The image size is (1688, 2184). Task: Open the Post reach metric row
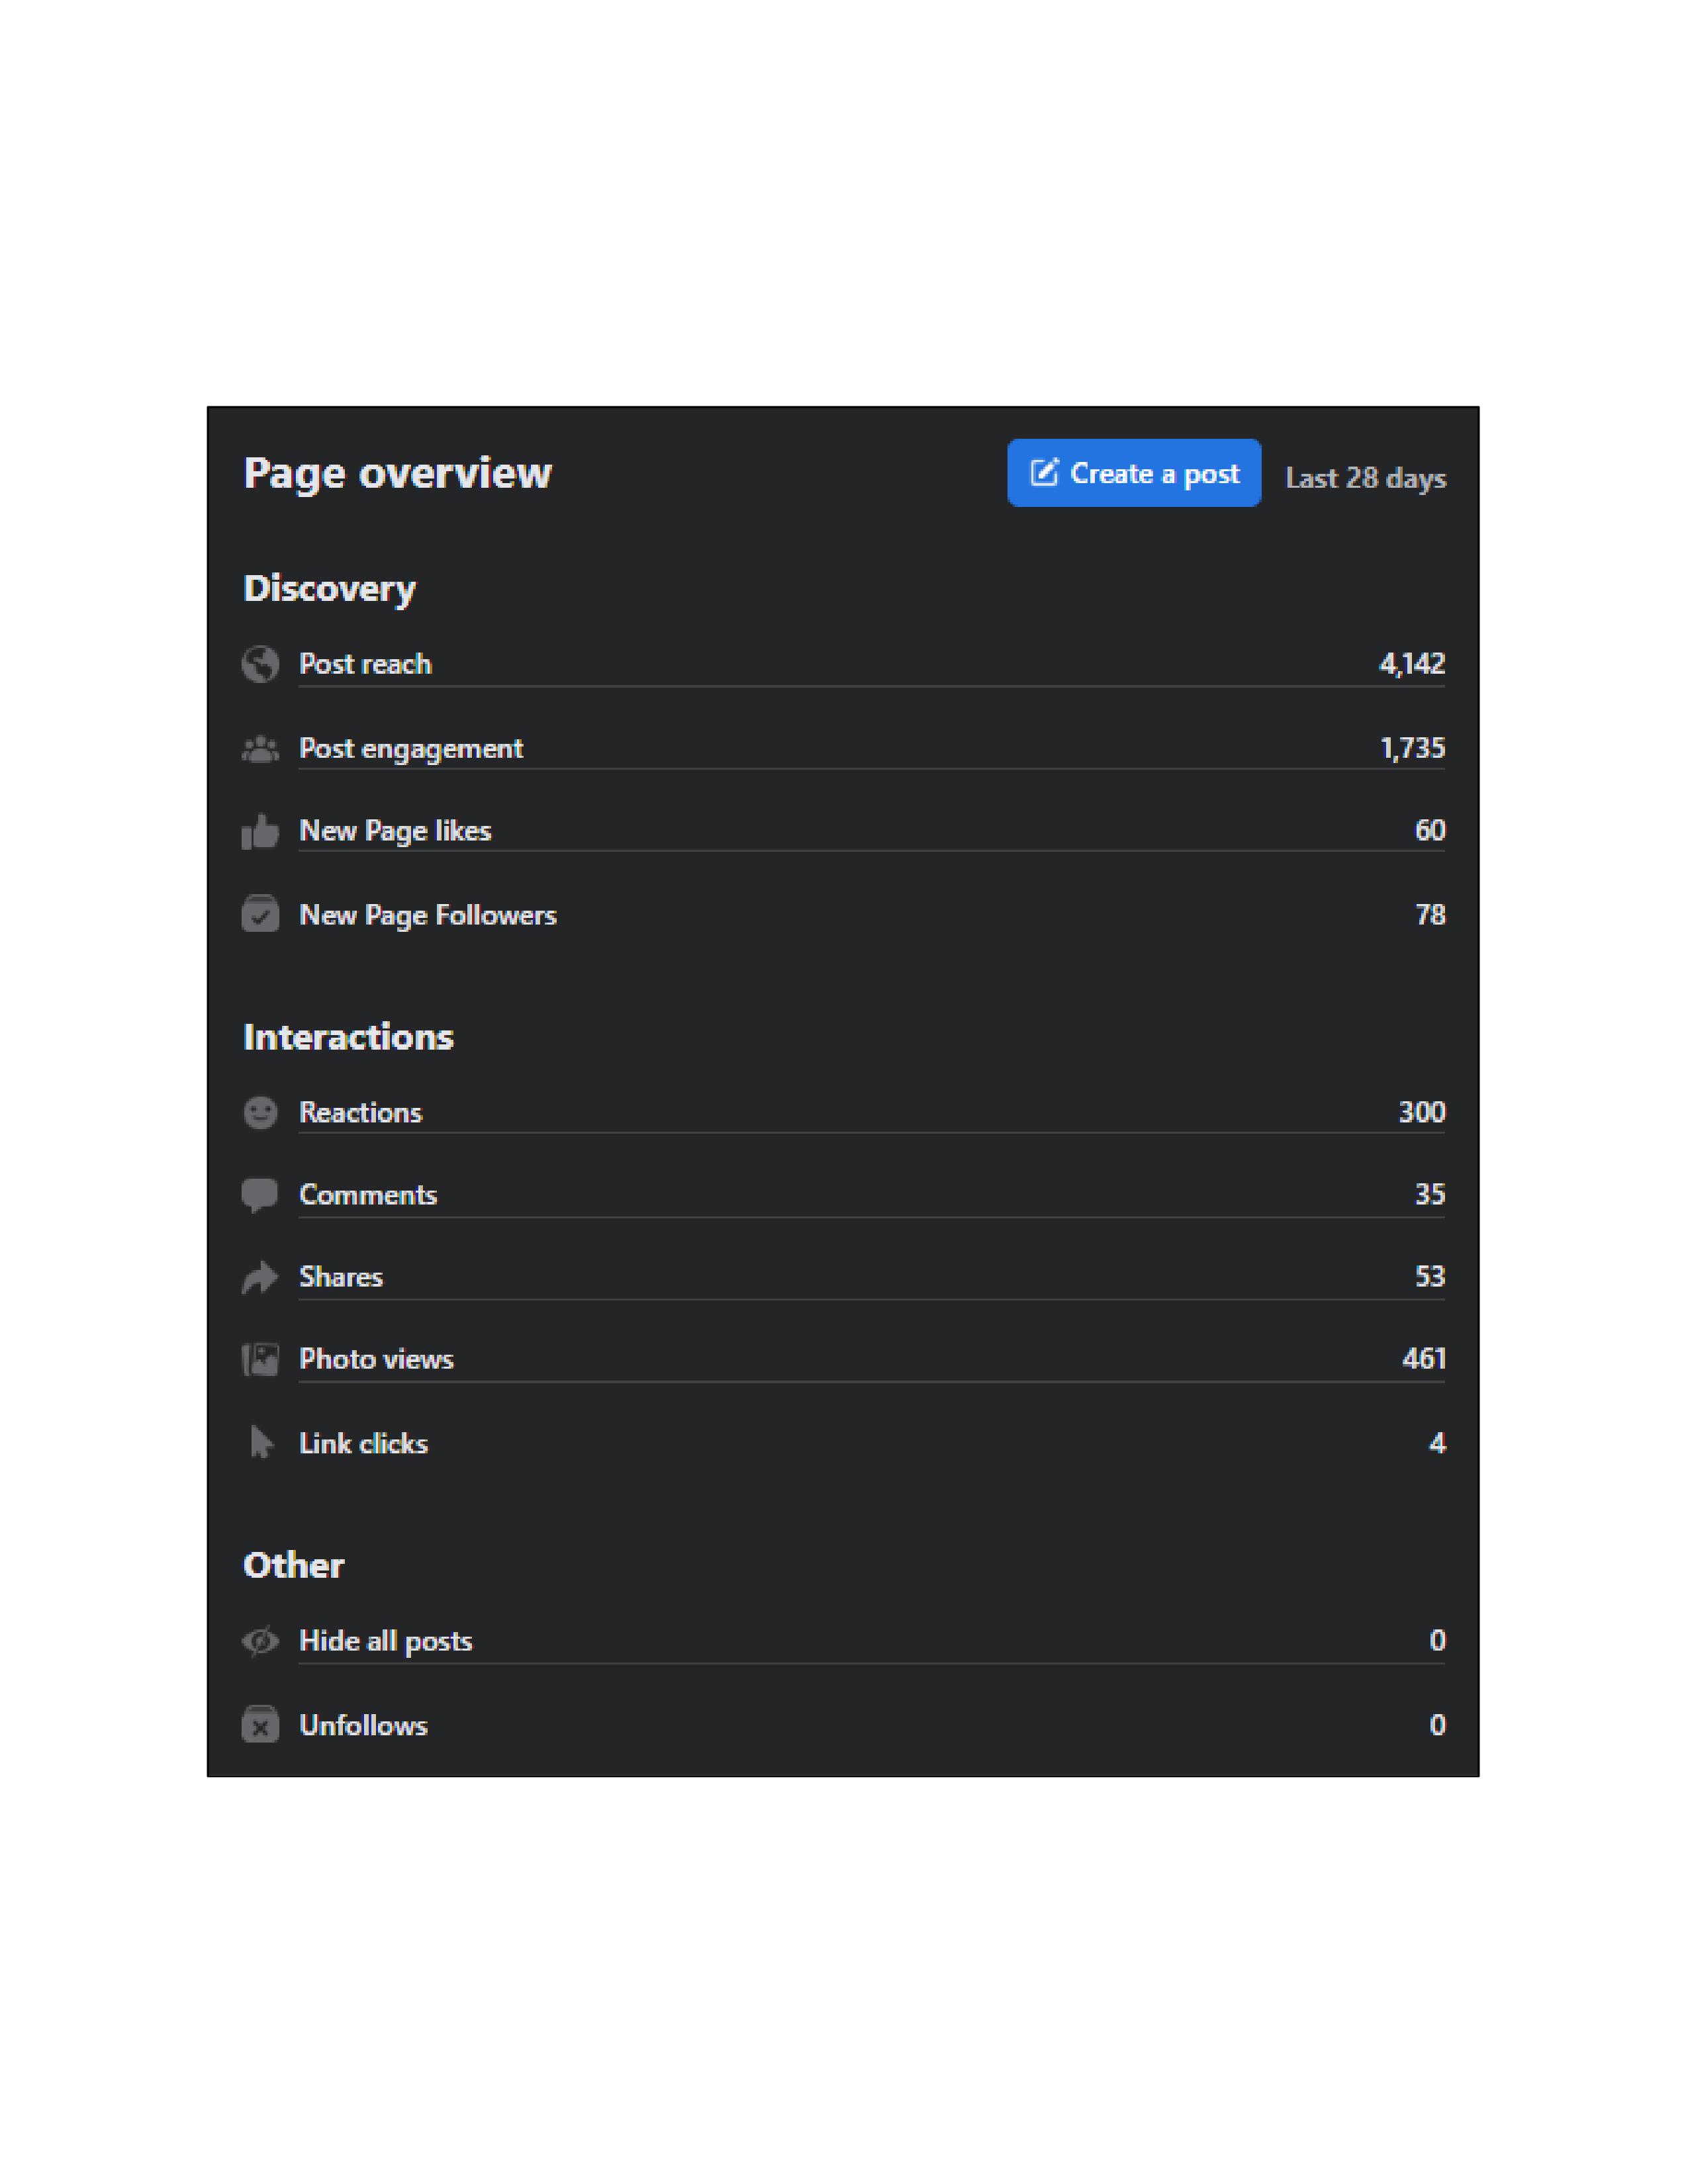point(870,664)
